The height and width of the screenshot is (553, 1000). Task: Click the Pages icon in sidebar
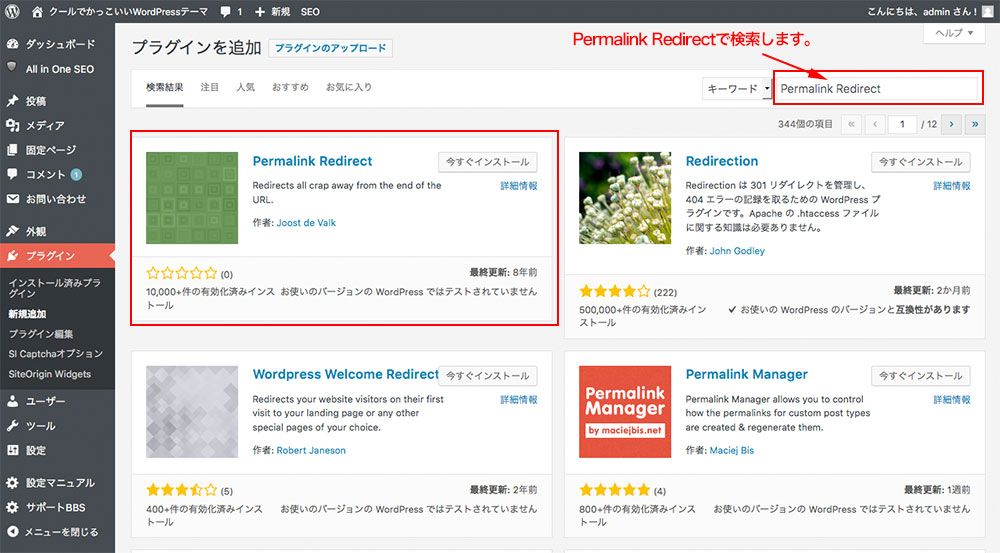pyautogui.click(x=13, y=150)
